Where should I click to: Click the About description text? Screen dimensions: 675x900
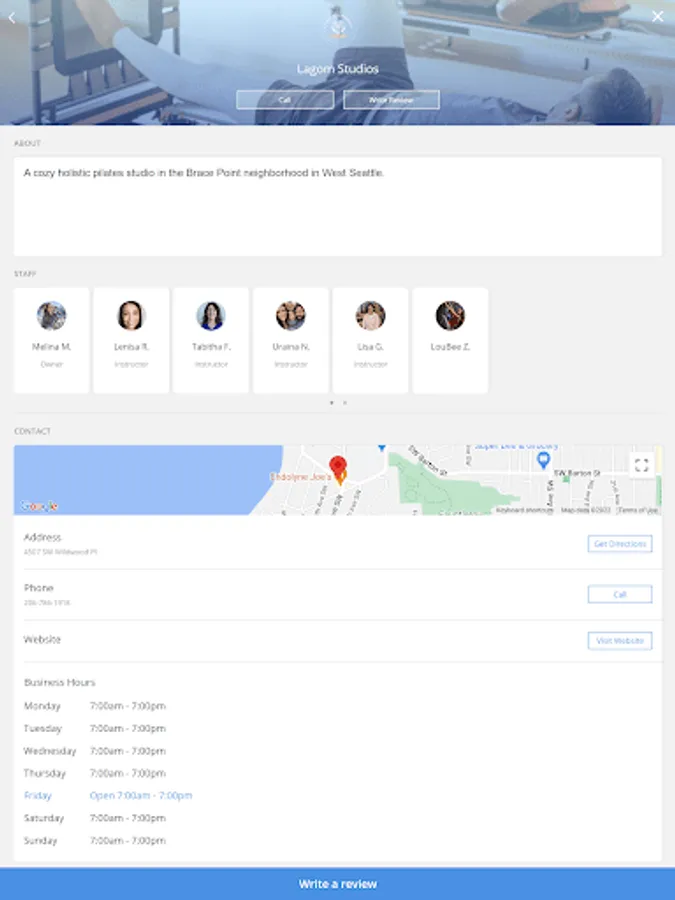click(x=204, y=173)
